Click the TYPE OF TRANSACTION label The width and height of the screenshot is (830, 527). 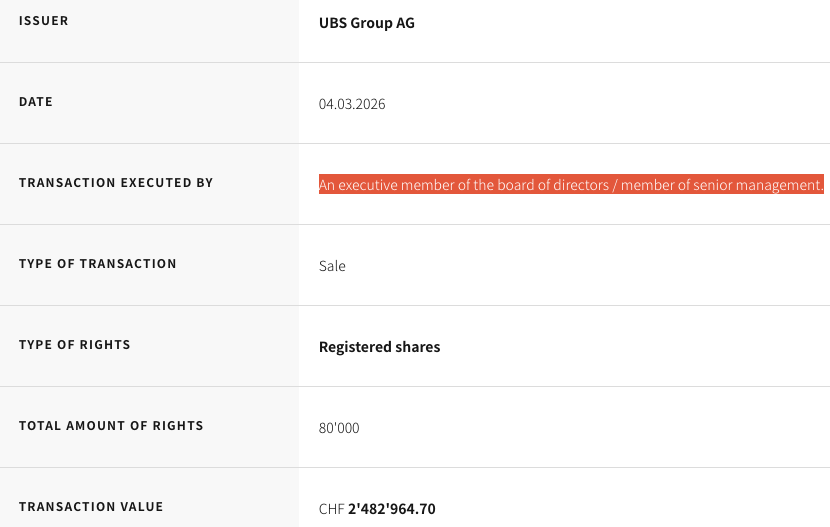pyautogui.click(x=98, y=264)
